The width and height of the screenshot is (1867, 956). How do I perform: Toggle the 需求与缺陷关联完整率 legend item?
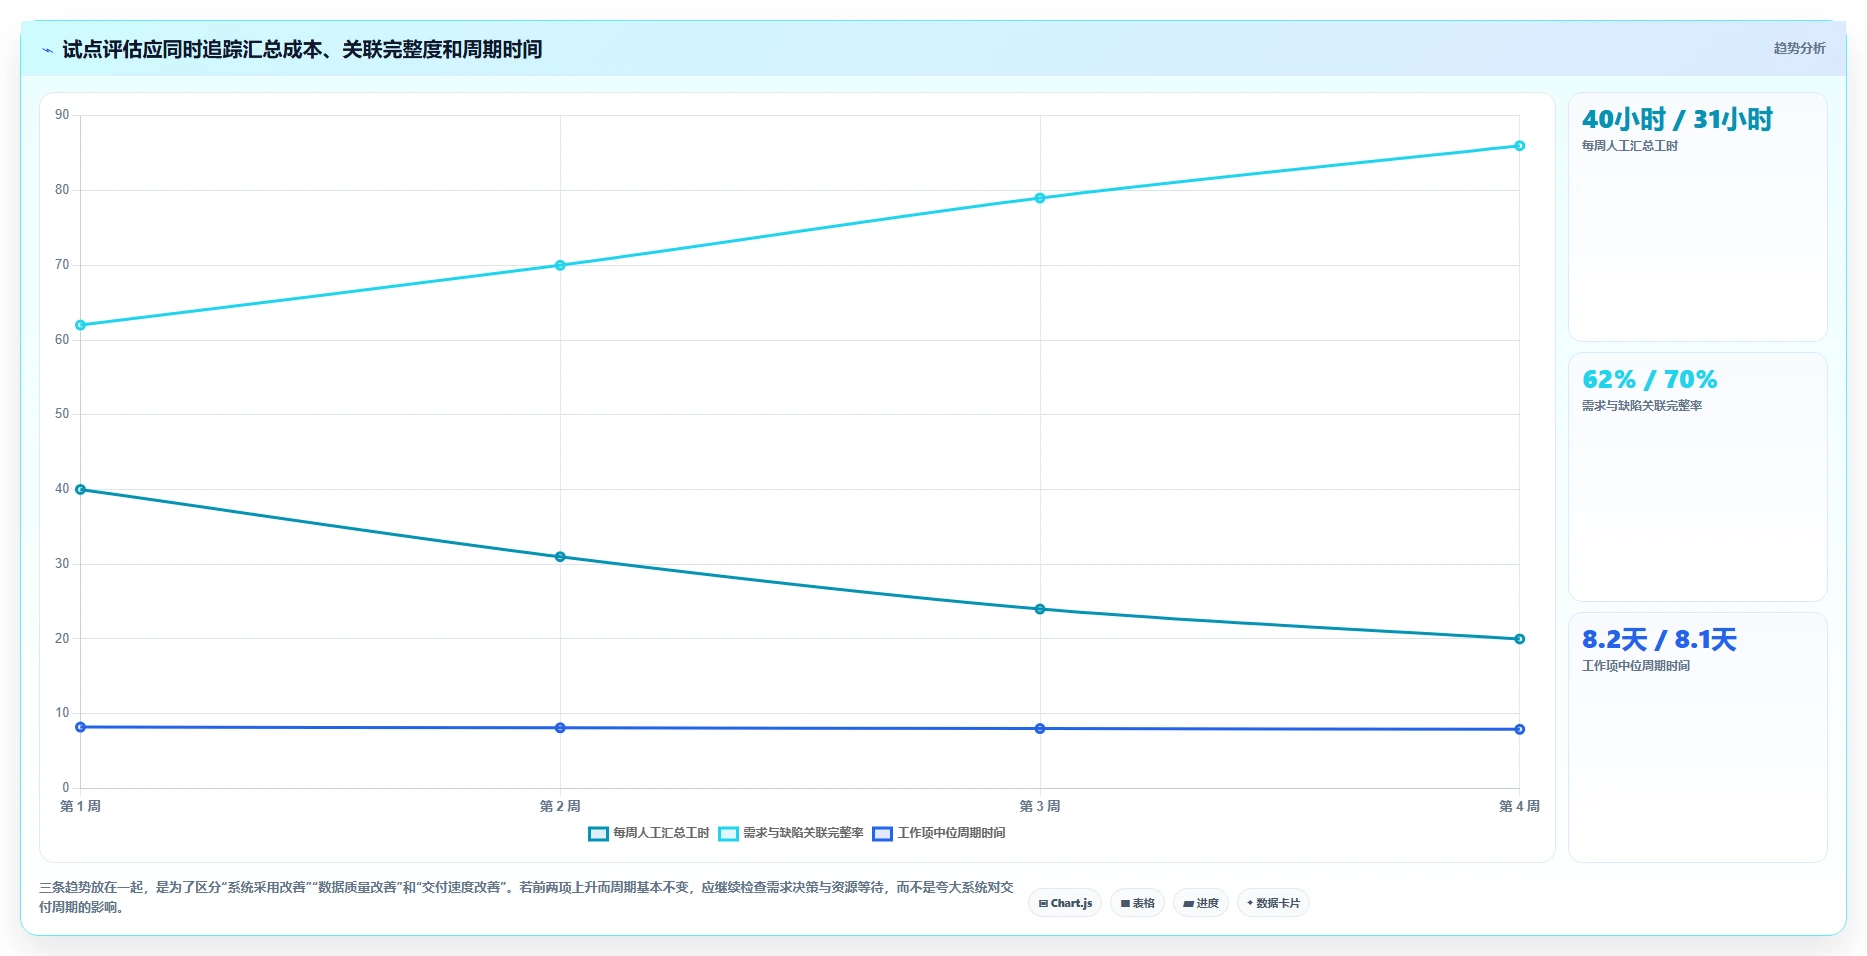(791, 833)
